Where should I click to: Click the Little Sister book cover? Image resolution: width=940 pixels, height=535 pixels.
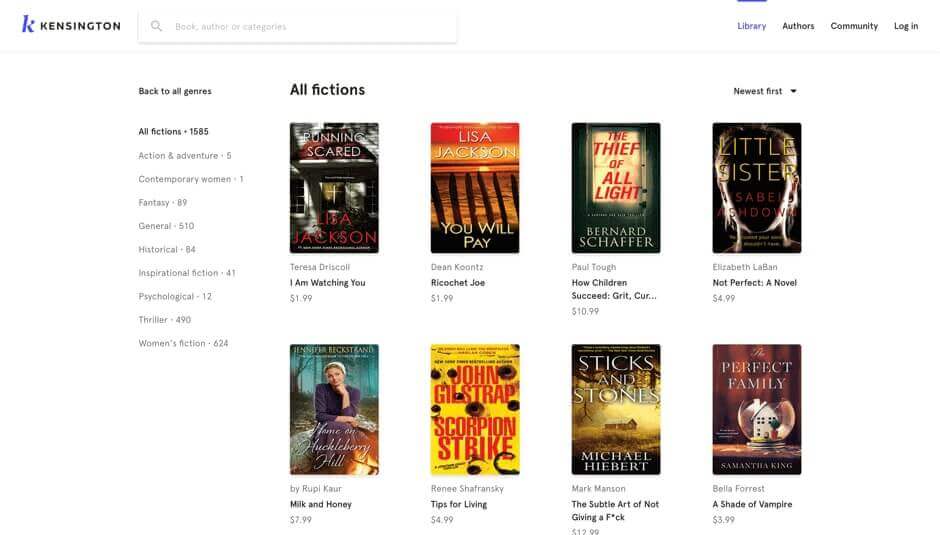click(x=756, y=188)
